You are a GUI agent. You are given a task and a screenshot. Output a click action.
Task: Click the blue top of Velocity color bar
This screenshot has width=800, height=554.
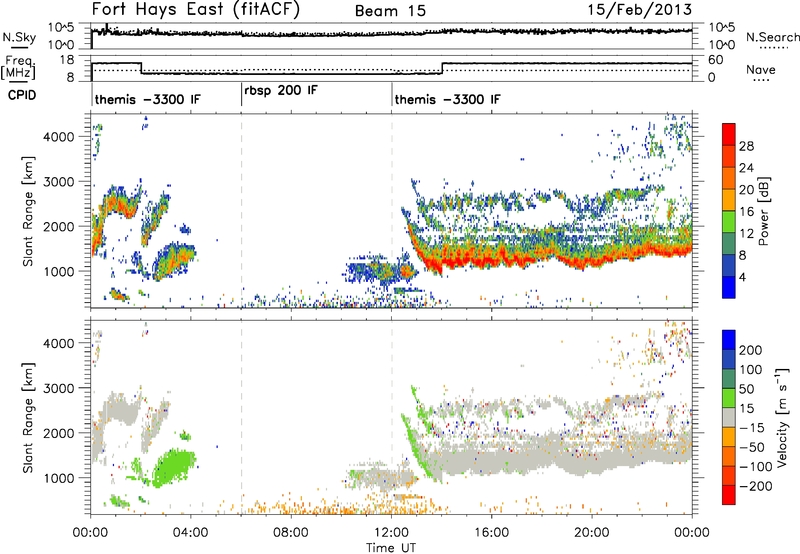[729, 340]
